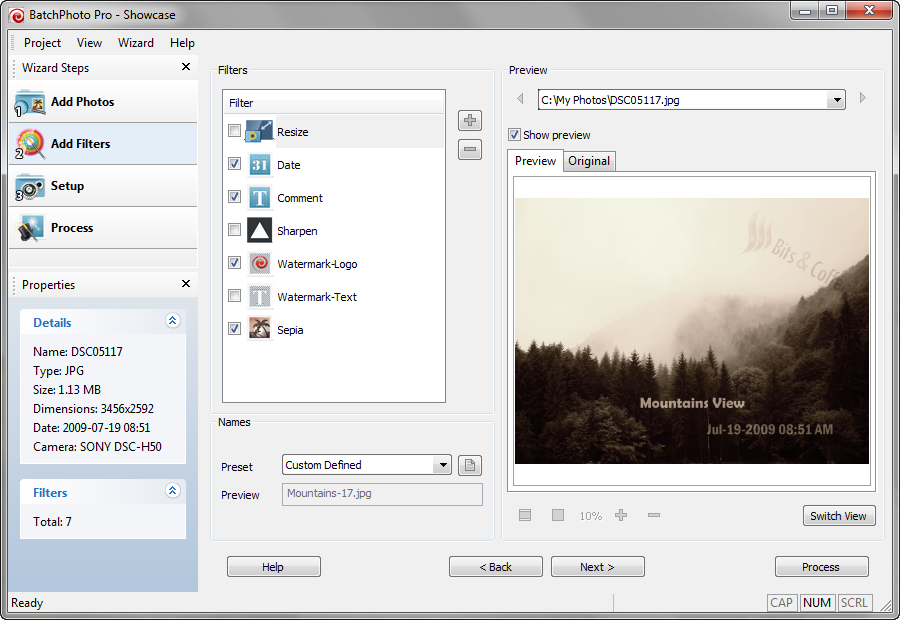This screenshot has width=900, height=620.
Task: Zoom out of the preview
Action: tap(654, 515)
